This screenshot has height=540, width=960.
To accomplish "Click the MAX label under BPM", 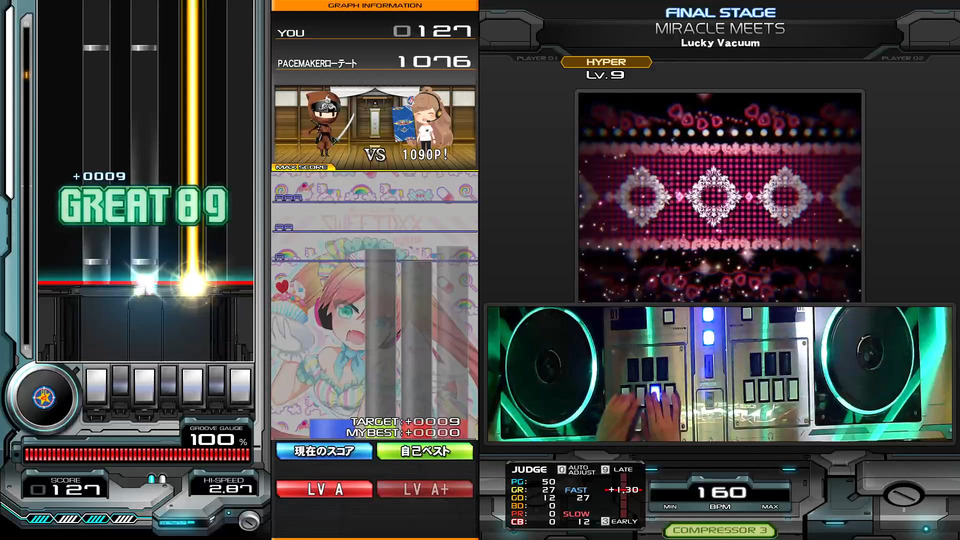I will [x=770, y=507].
